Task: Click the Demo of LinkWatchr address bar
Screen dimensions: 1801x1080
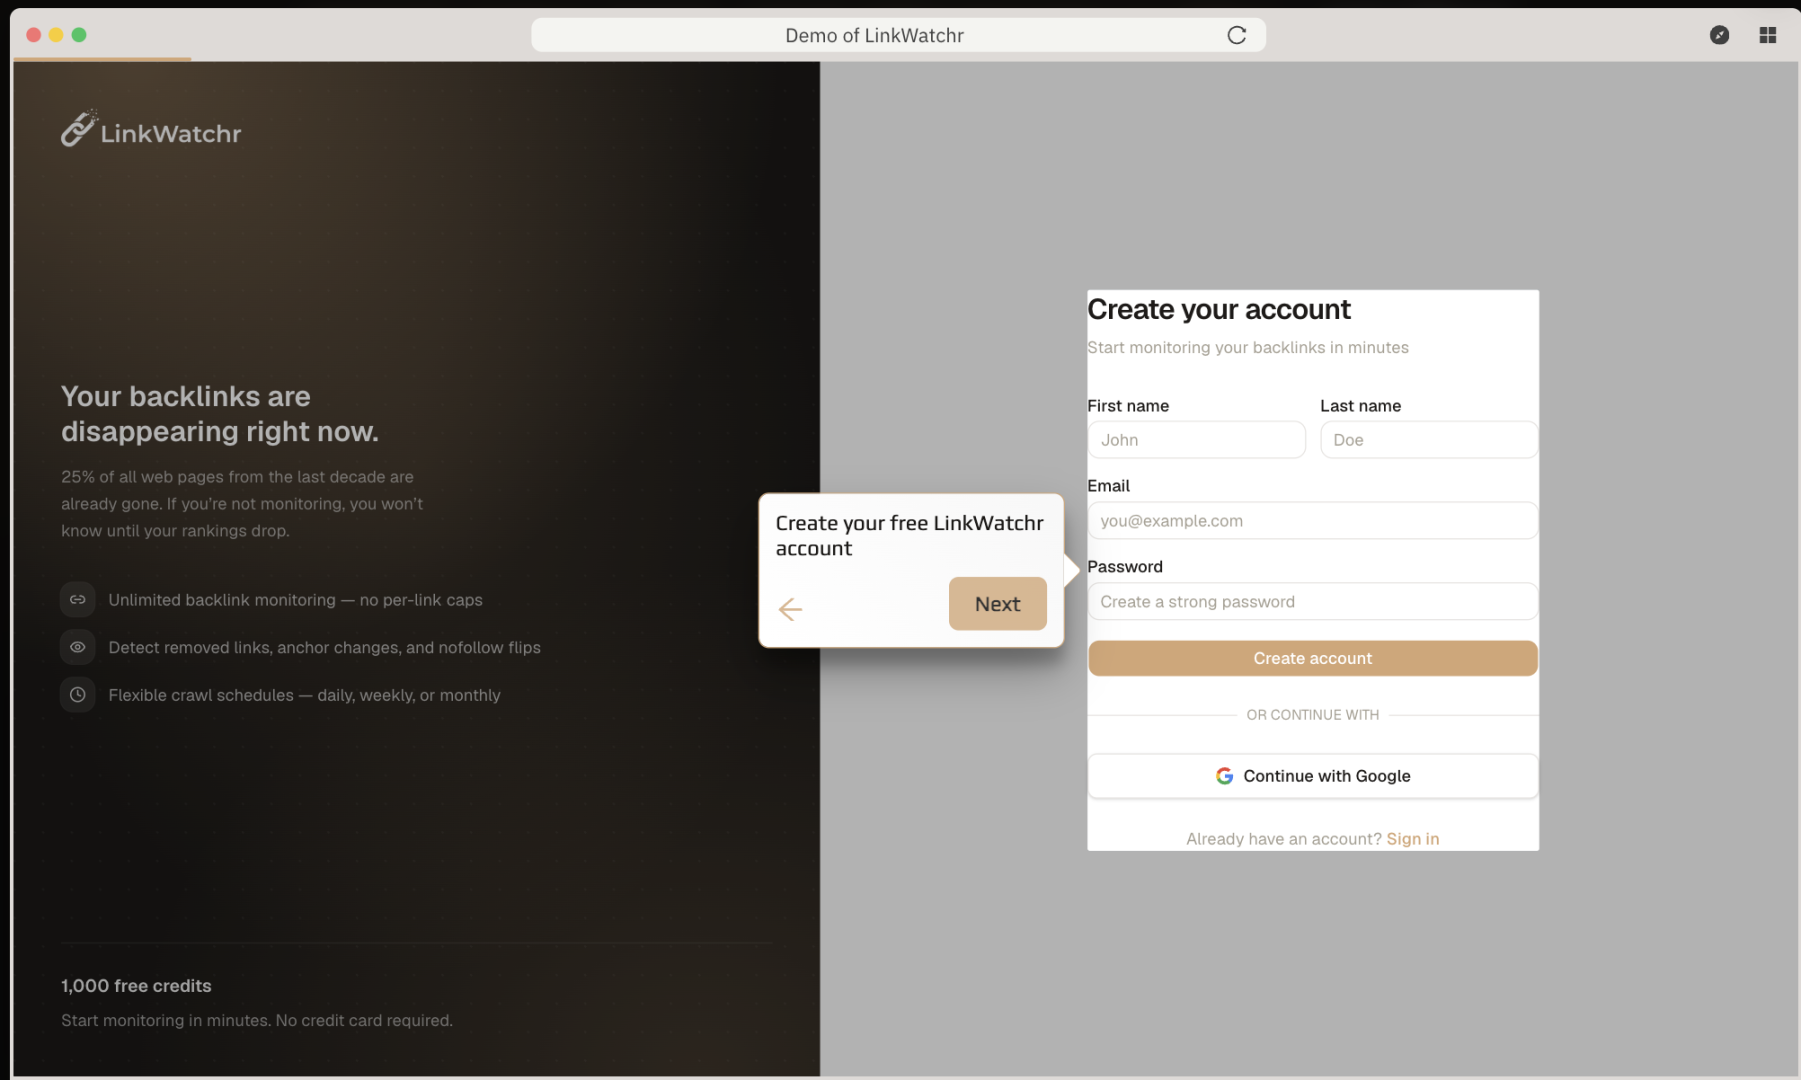Action: coord(898,35)
